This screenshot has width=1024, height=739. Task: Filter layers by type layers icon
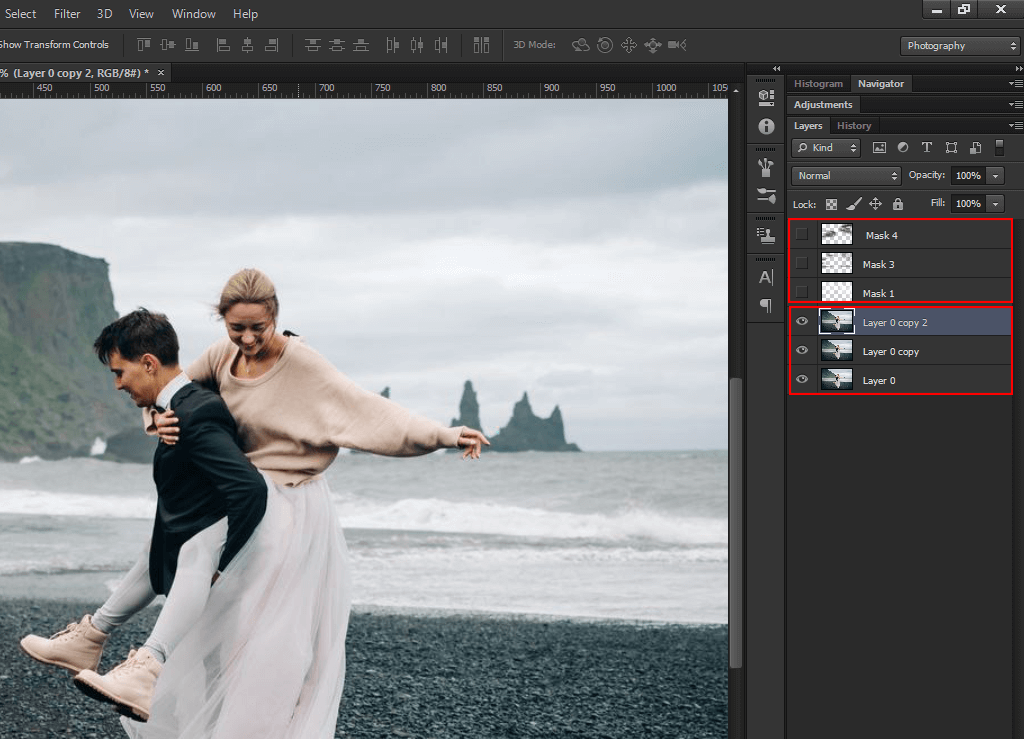[927, 148]
